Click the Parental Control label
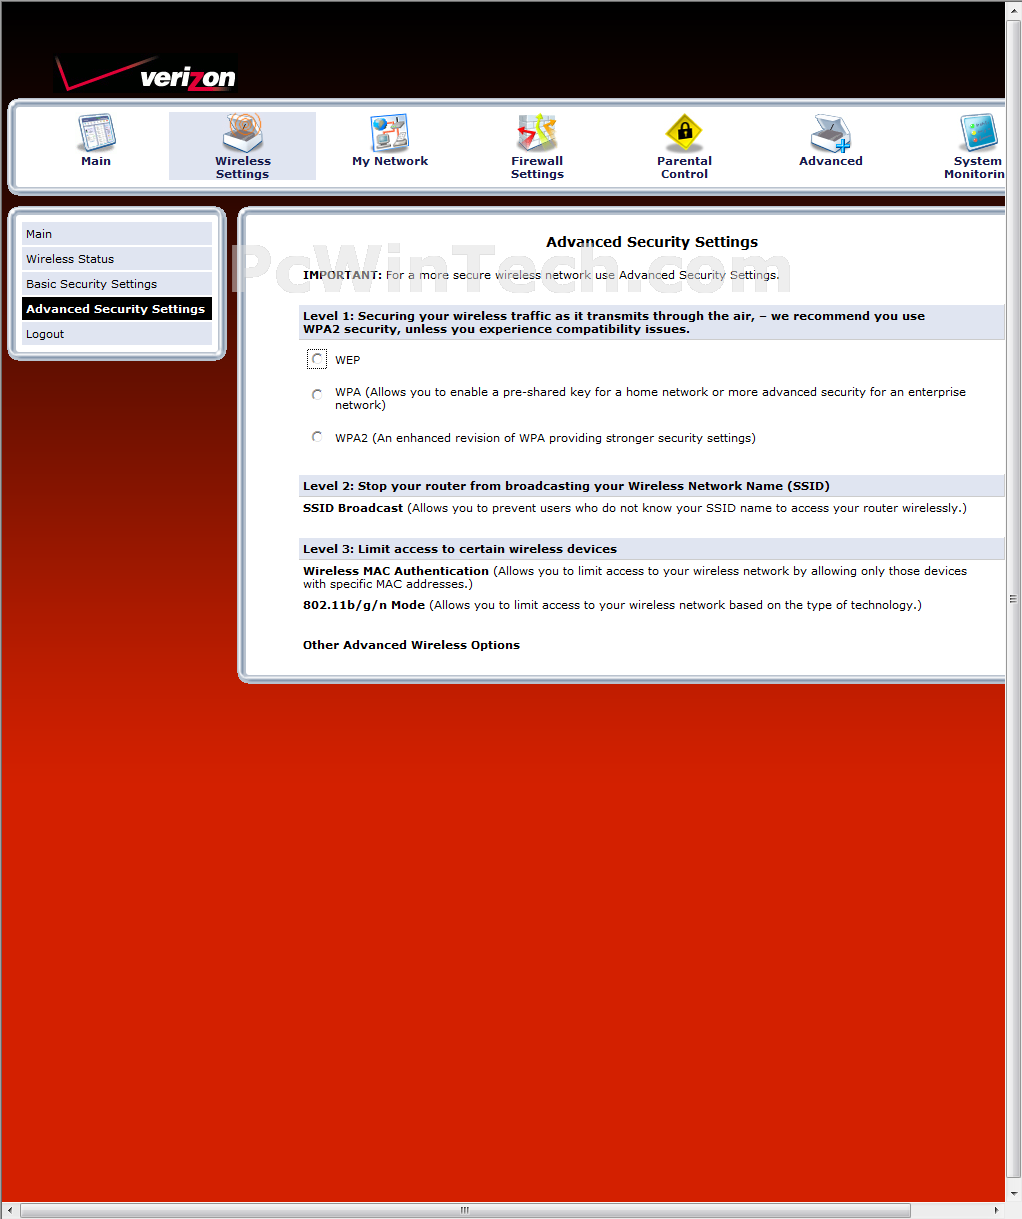Image resolution: width=1022 pixels, height=1219 pixels. (x=684, y=167)
